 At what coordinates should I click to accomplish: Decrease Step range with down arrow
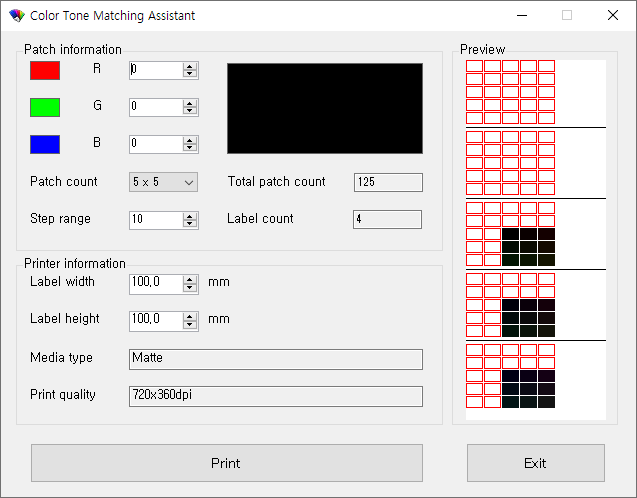(x=190, y=224)
